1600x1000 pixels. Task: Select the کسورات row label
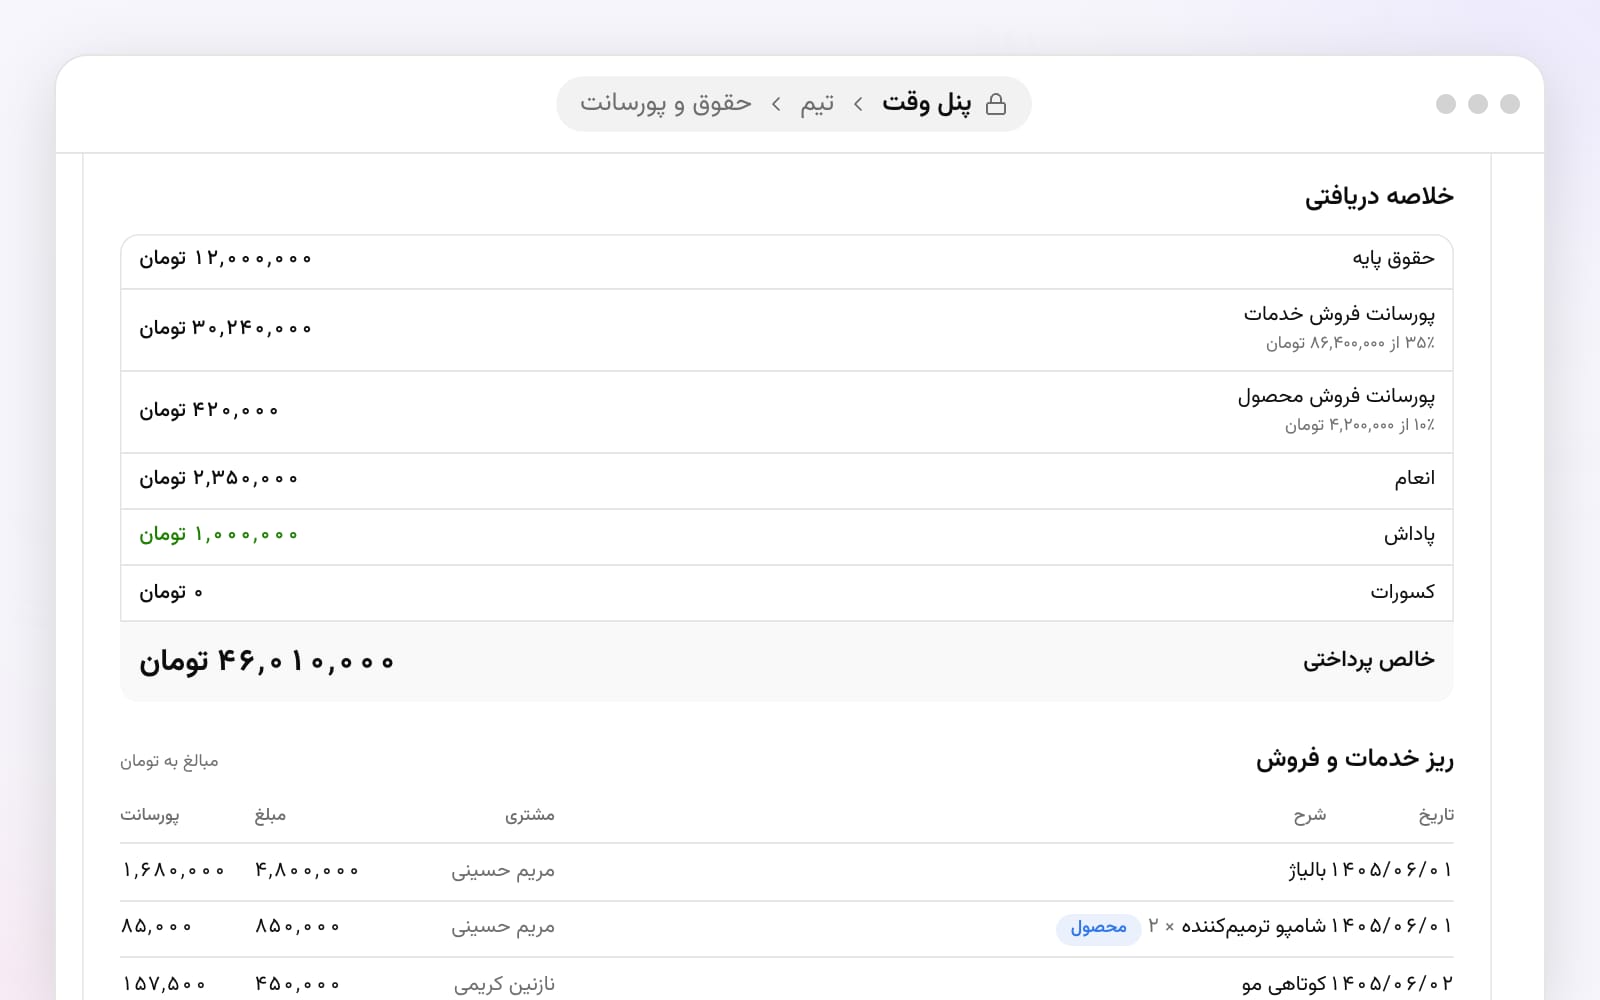(1402, 592)
